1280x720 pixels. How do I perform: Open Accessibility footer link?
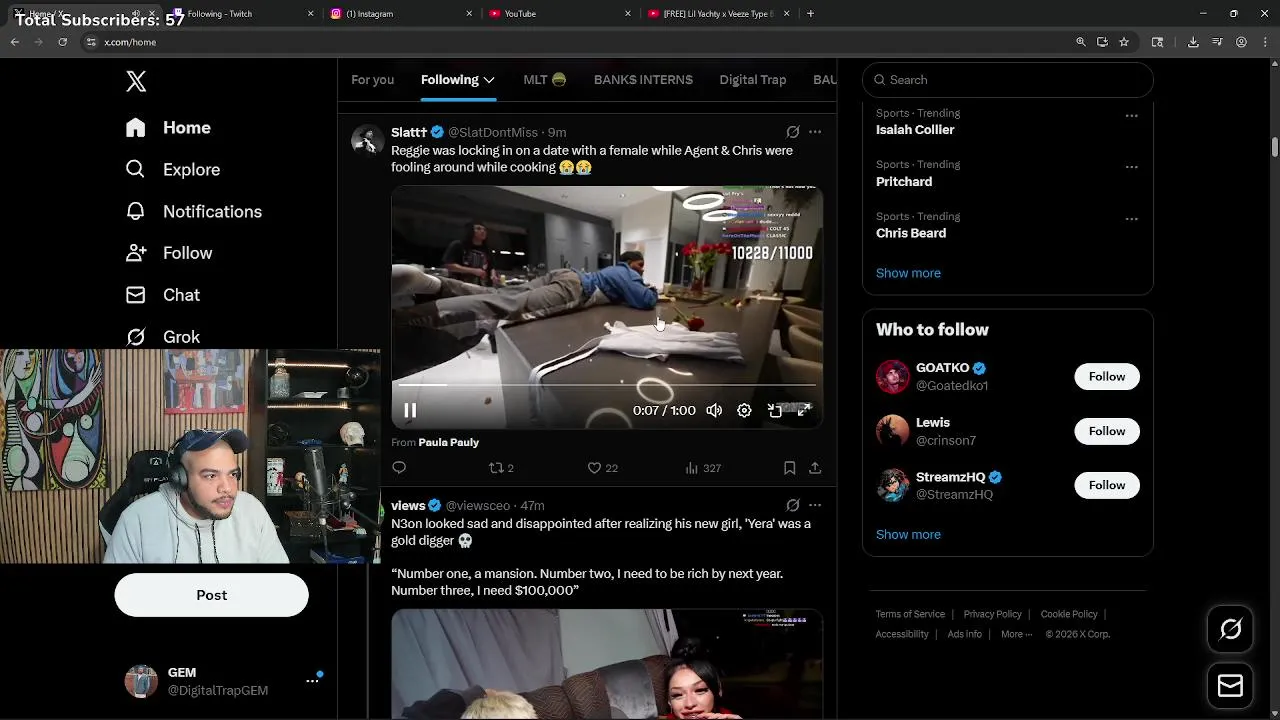point(902,634)
